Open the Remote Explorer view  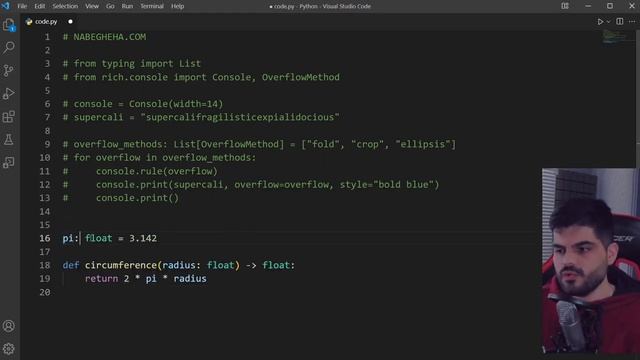[x=9, y=162]
